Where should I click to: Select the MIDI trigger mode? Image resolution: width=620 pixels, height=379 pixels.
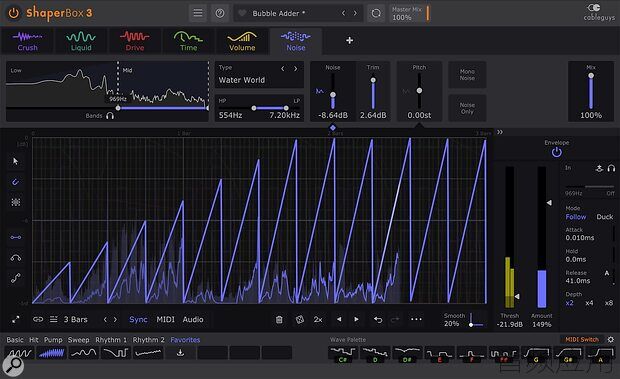pyautogui.click(x=165, y=319)
